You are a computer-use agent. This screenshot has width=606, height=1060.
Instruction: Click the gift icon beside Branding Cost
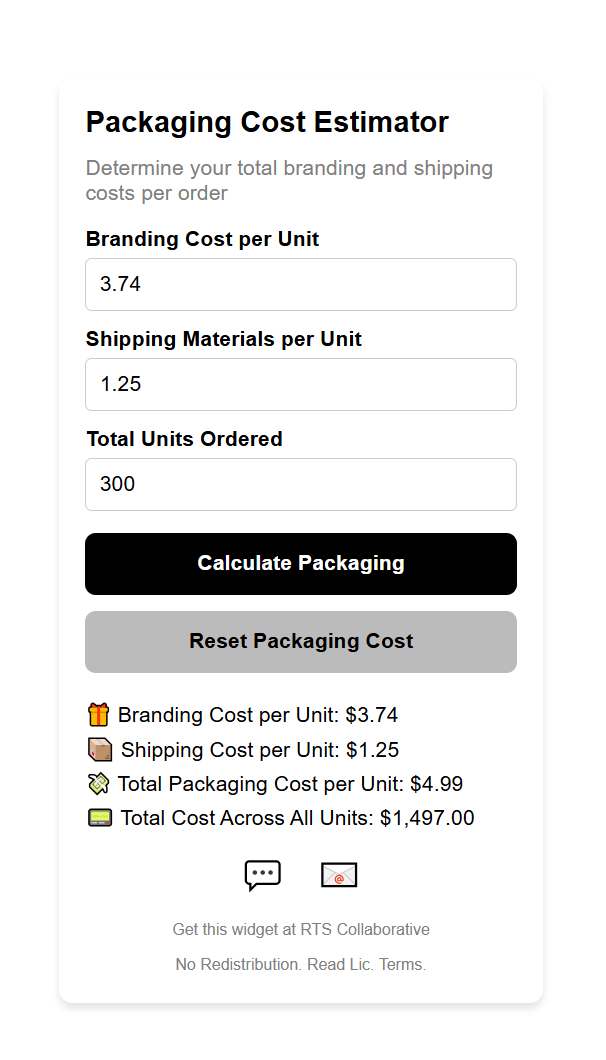click(x=97, y=714)
